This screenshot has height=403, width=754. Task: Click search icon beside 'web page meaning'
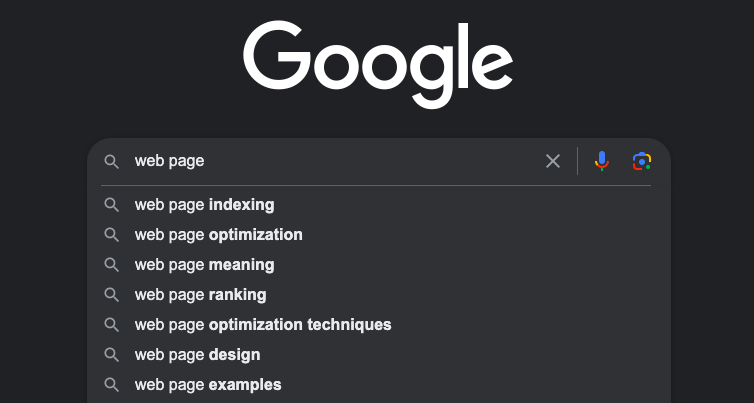coord(113,265)
